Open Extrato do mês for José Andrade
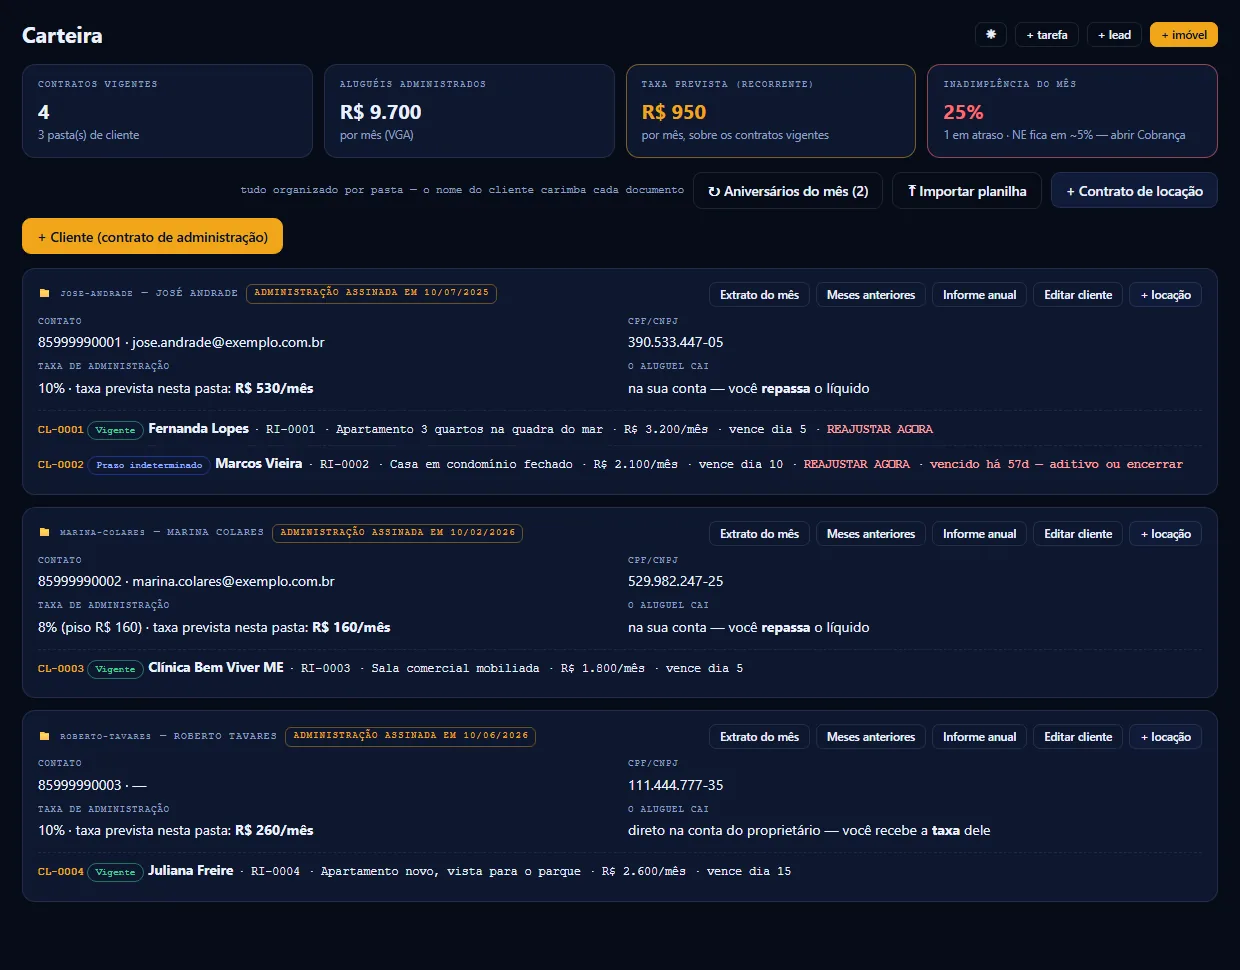Screen dimensions: 1240x970 coord(760,295)
